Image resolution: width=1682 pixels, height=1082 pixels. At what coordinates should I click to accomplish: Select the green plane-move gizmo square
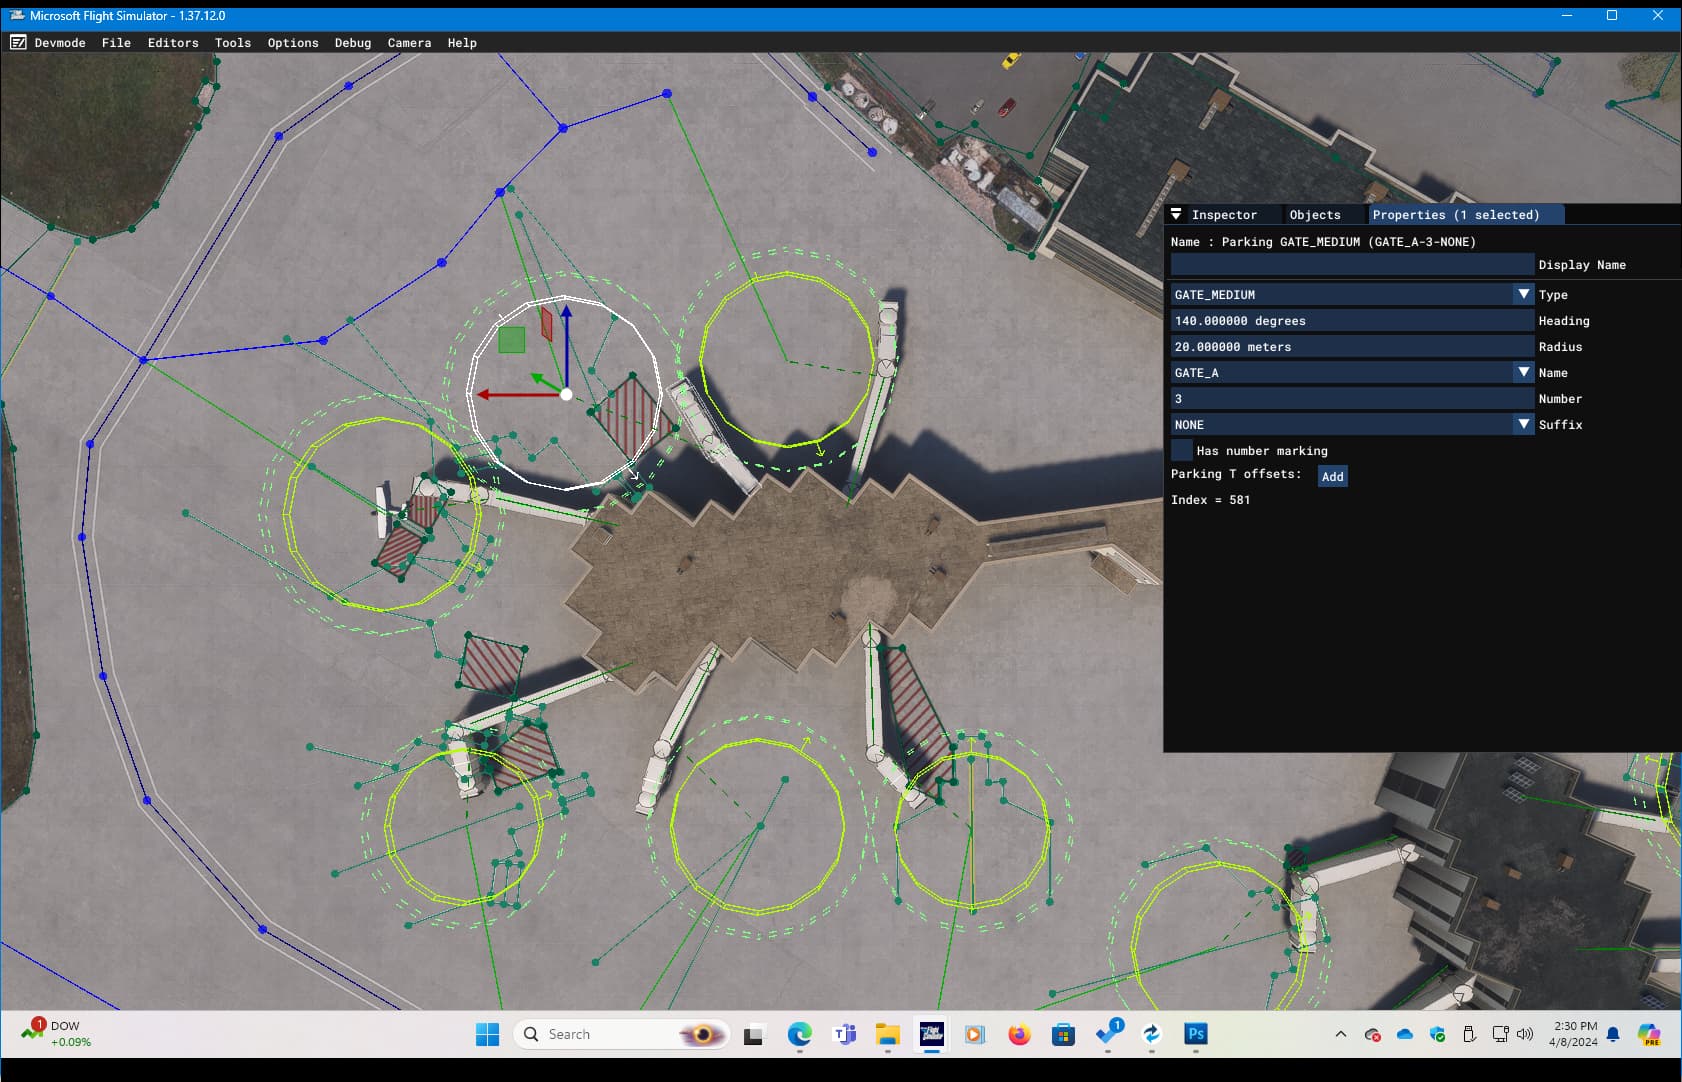pos(511,340)
